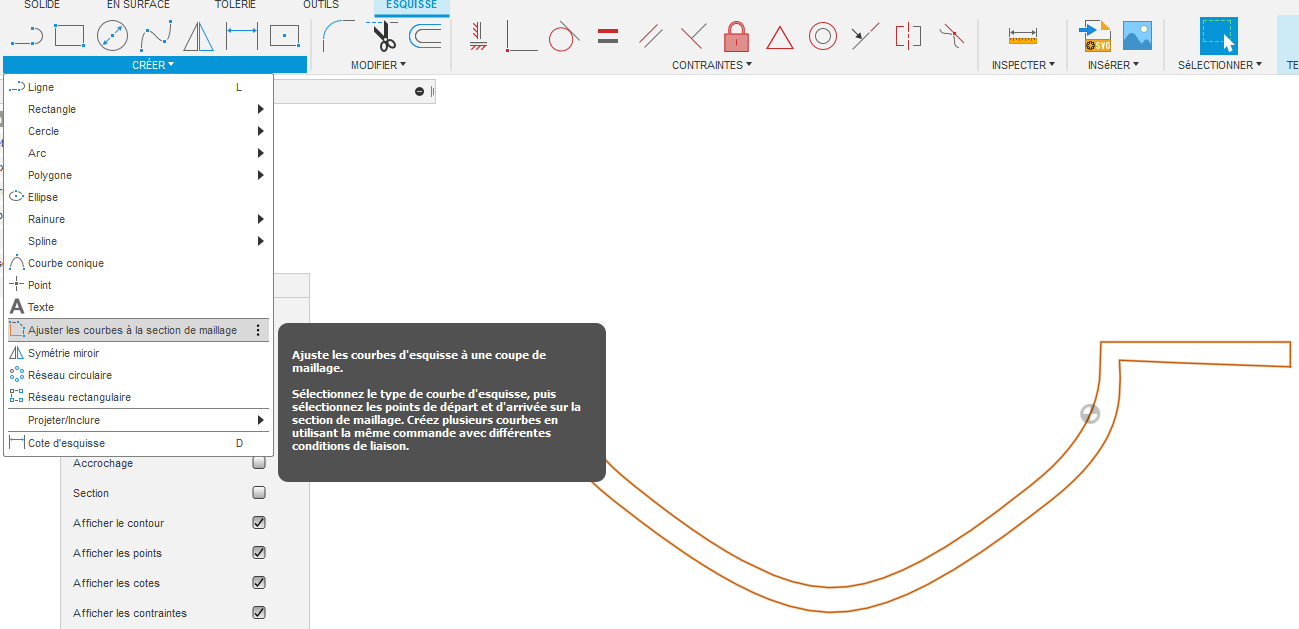1299x629 pixels.
Task: Click the Insert SVG icon
Action: coord(1096,37)
